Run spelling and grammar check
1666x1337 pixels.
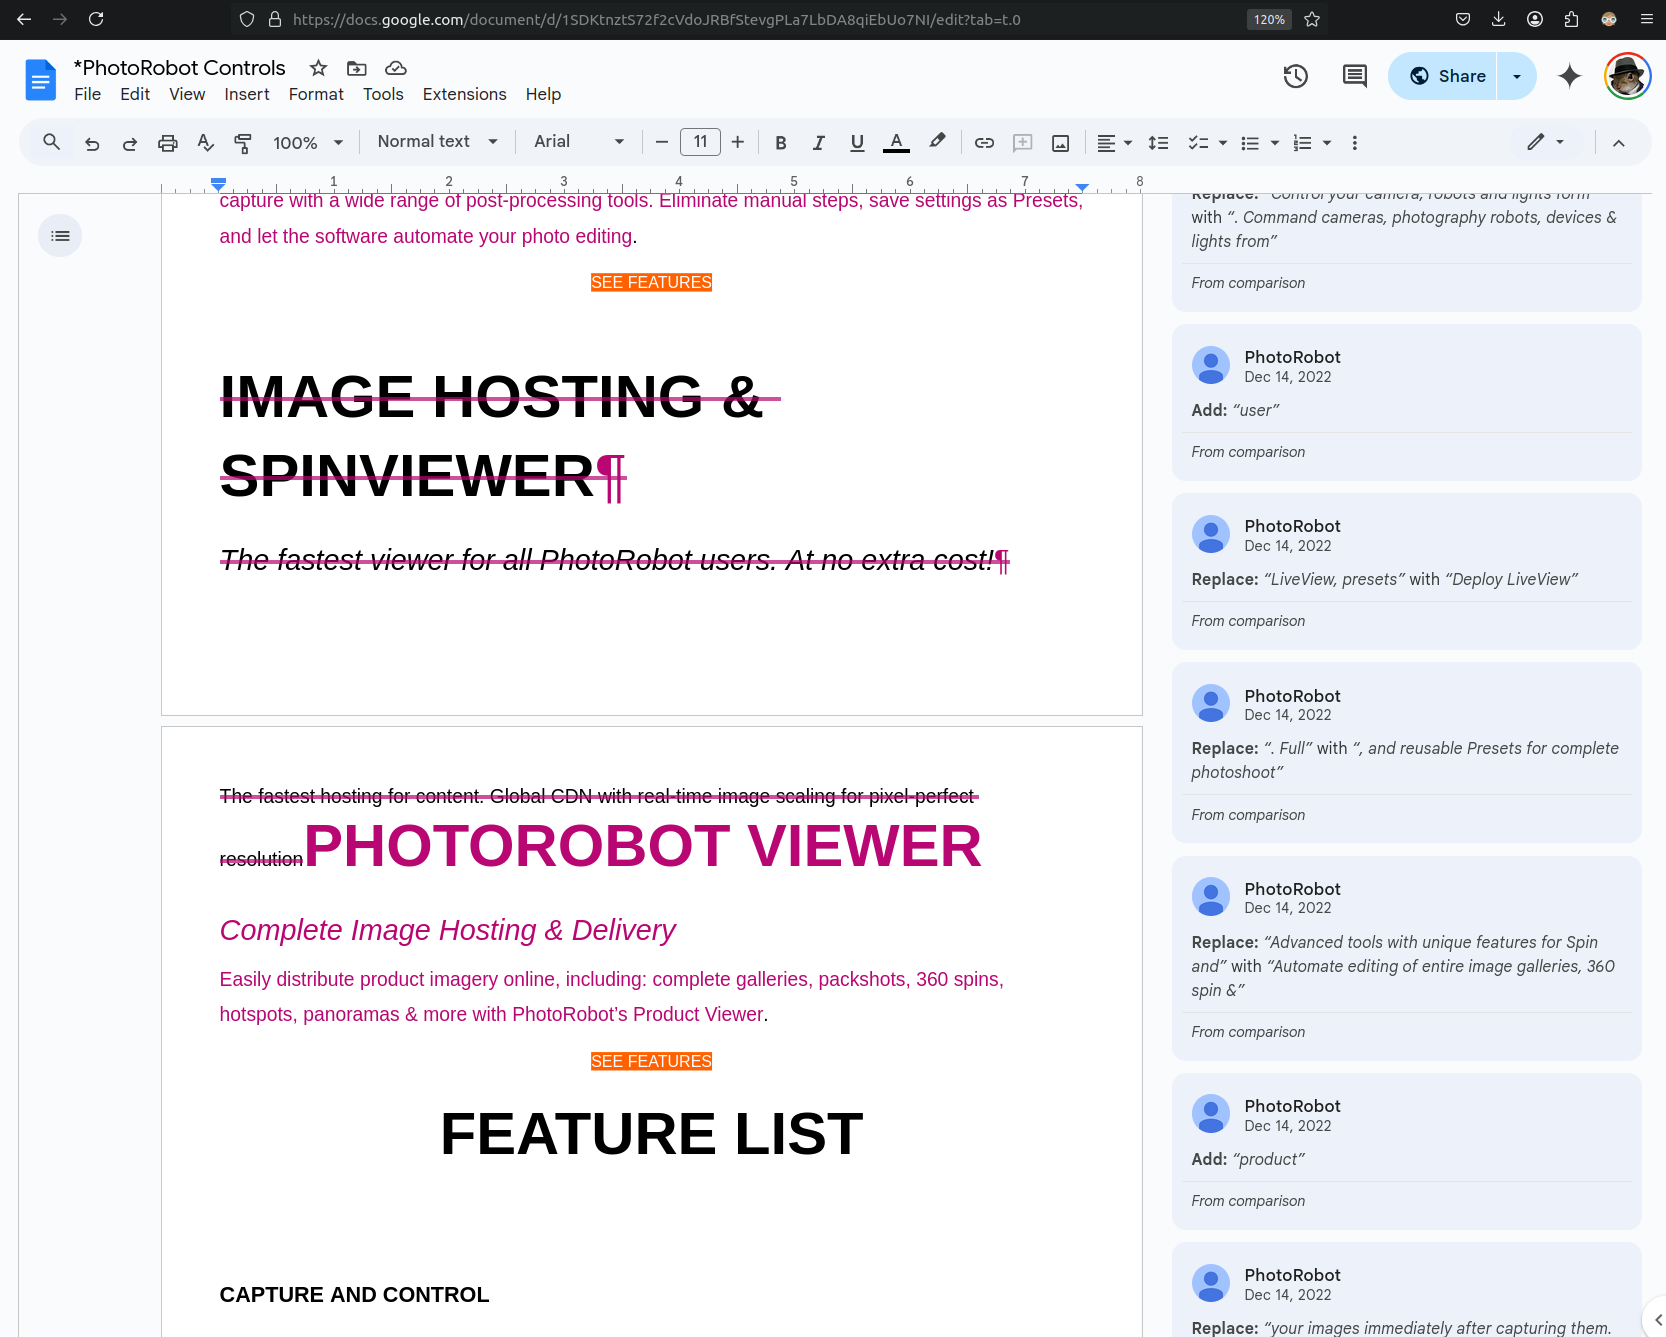coord(206,143)
